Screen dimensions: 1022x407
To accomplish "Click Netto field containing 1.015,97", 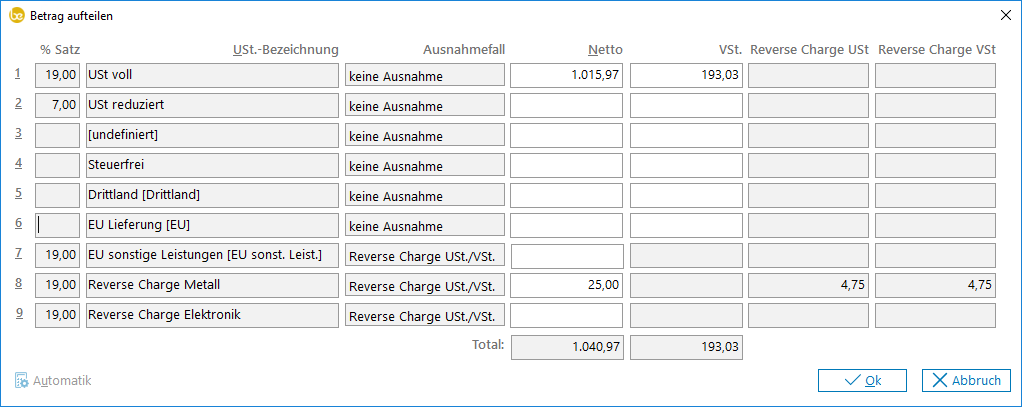I will coord(567,75).
